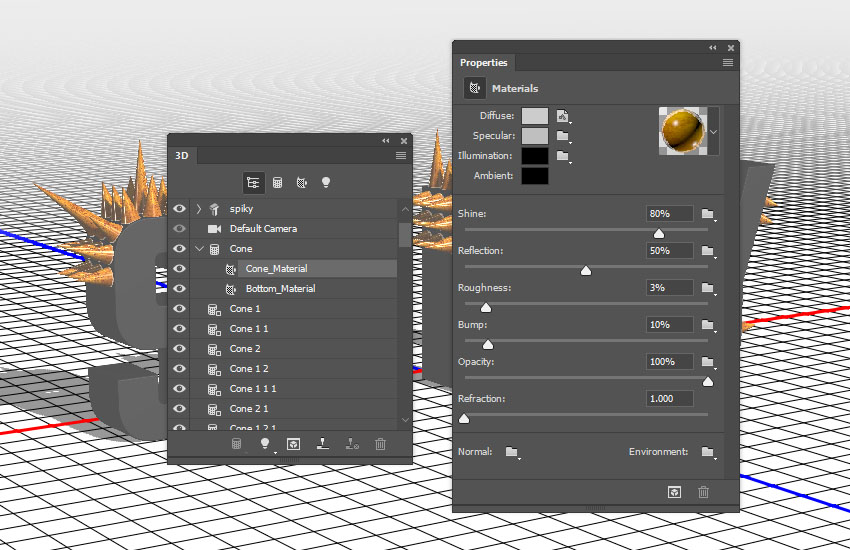Screen dimensions: 850x551
Task: Click Illumination color swatch
Action: tap(535, 156)
